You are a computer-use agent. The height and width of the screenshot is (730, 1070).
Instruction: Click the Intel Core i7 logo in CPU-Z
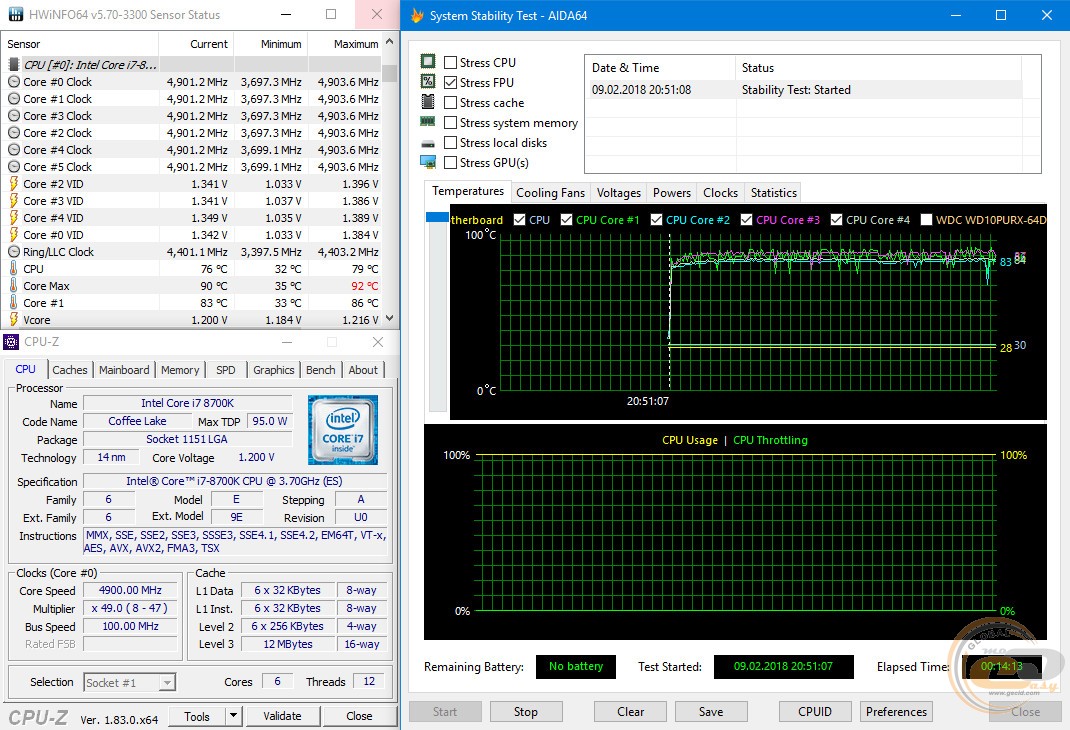click(x=343, y=430)
